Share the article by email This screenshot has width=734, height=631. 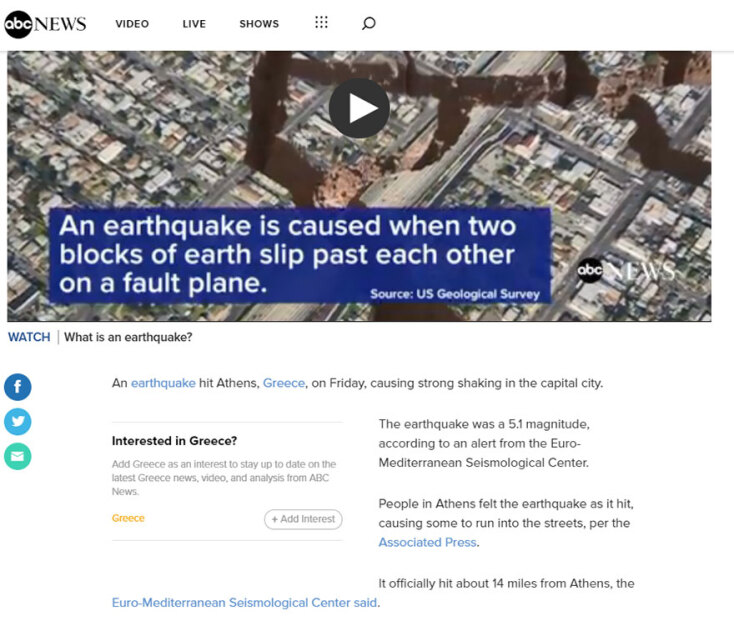pos(18,456)
